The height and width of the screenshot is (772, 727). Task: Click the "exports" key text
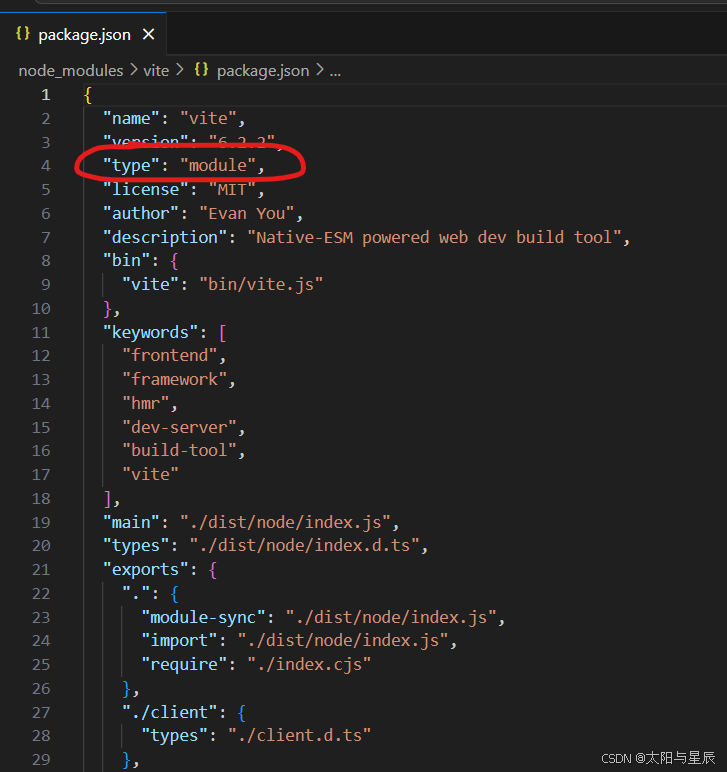click(146, 570)
